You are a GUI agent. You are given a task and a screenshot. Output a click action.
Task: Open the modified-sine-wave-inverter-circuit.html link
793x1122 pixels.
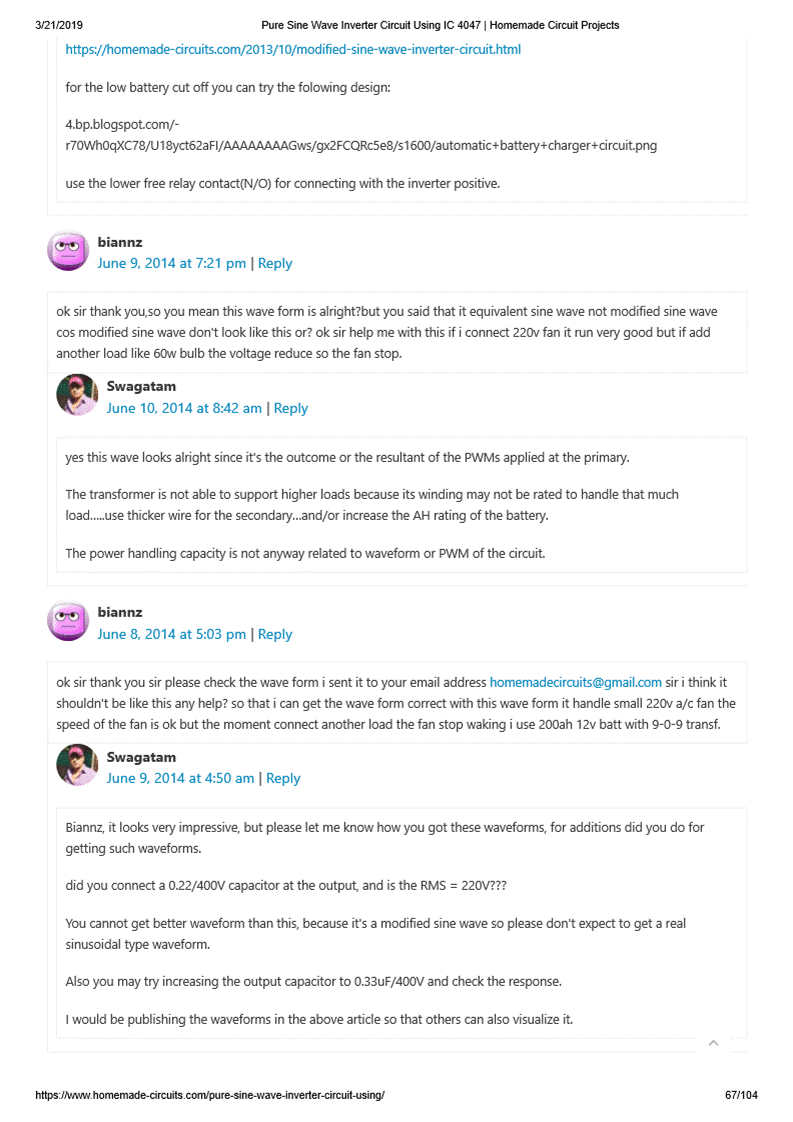point(293,49)
